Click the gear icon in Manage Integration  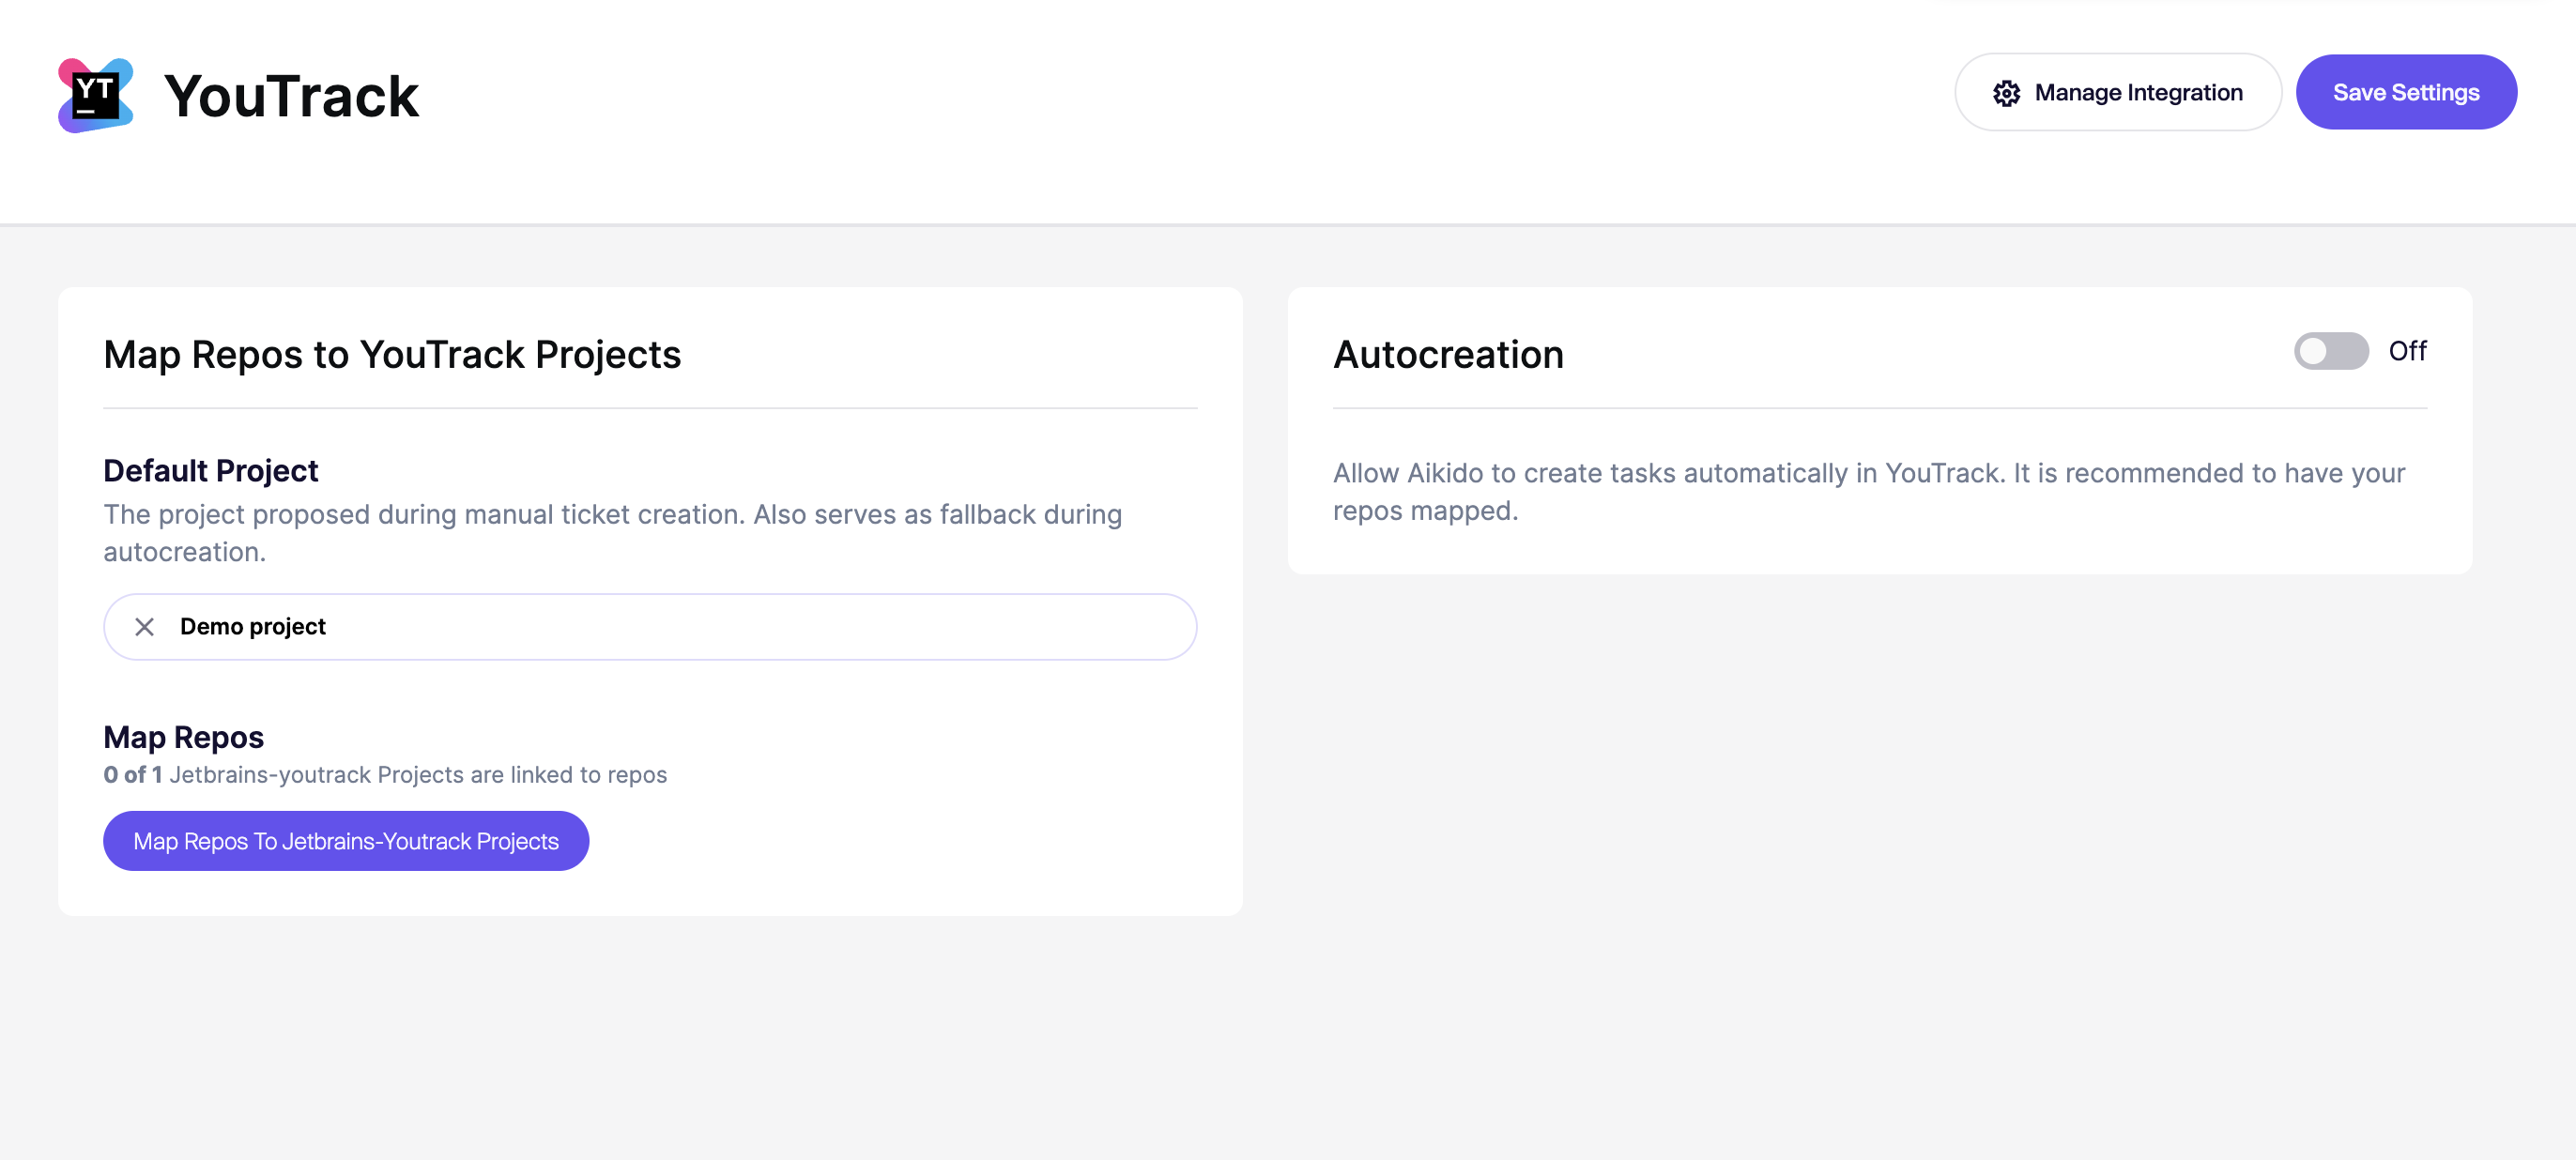tap(2006, 93)
